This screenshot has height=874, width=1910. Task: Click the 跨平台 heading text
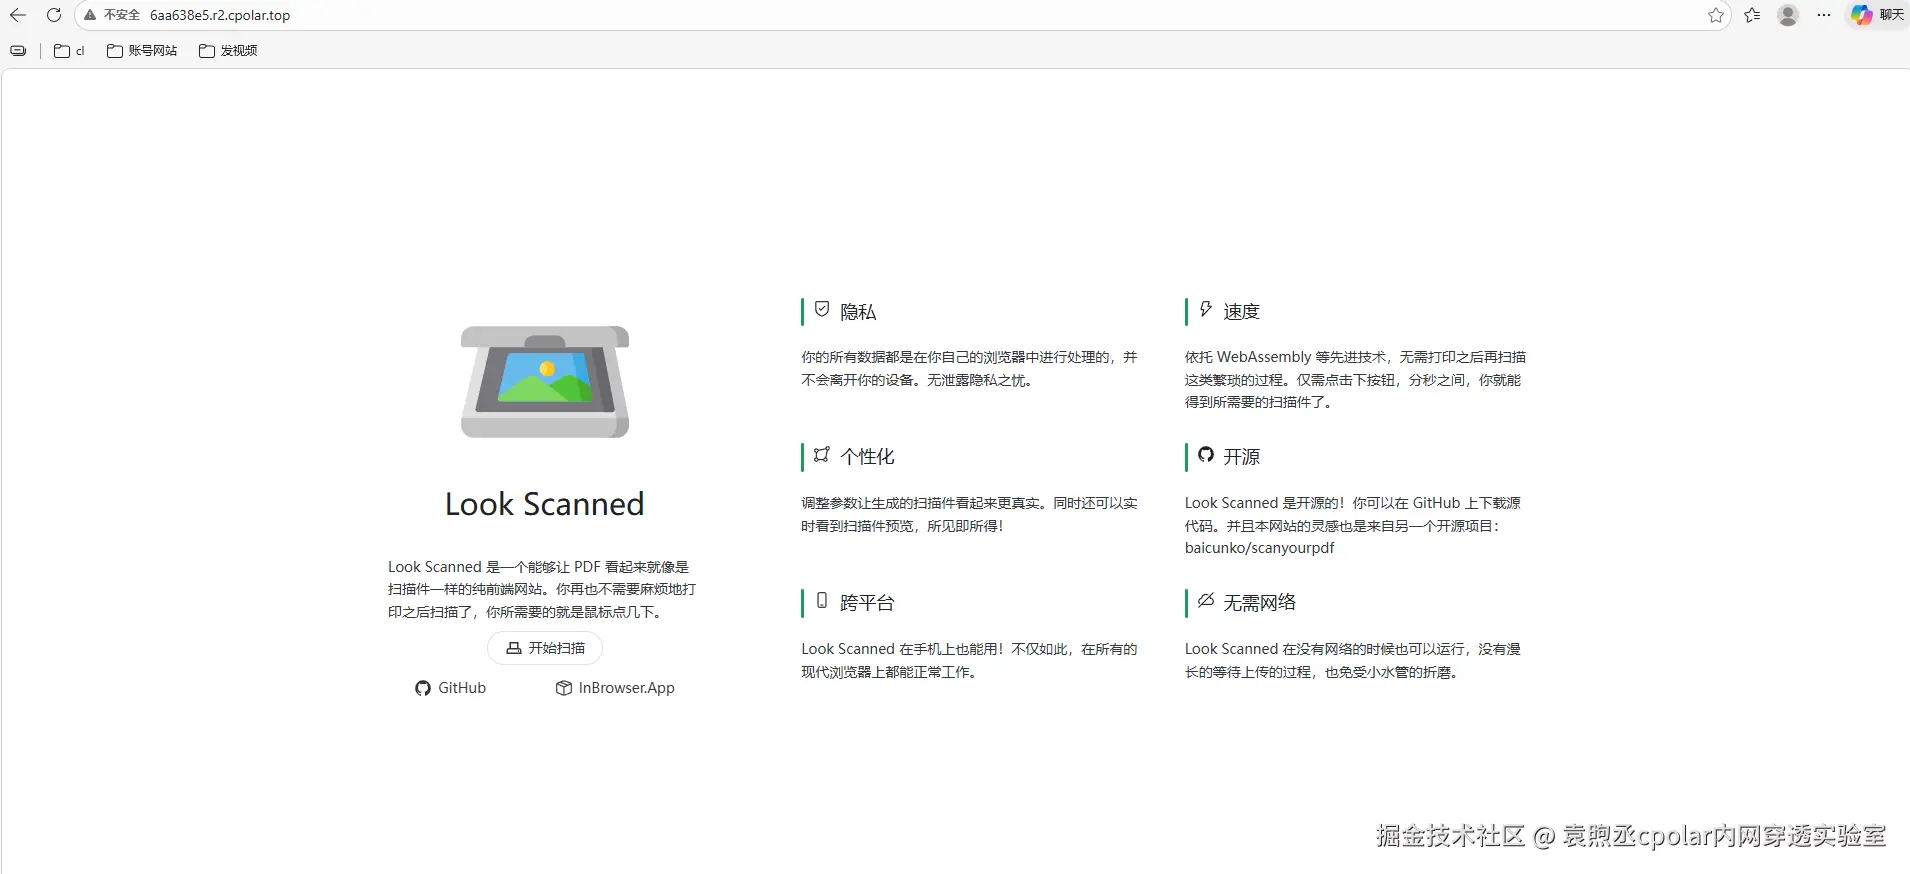867,603
